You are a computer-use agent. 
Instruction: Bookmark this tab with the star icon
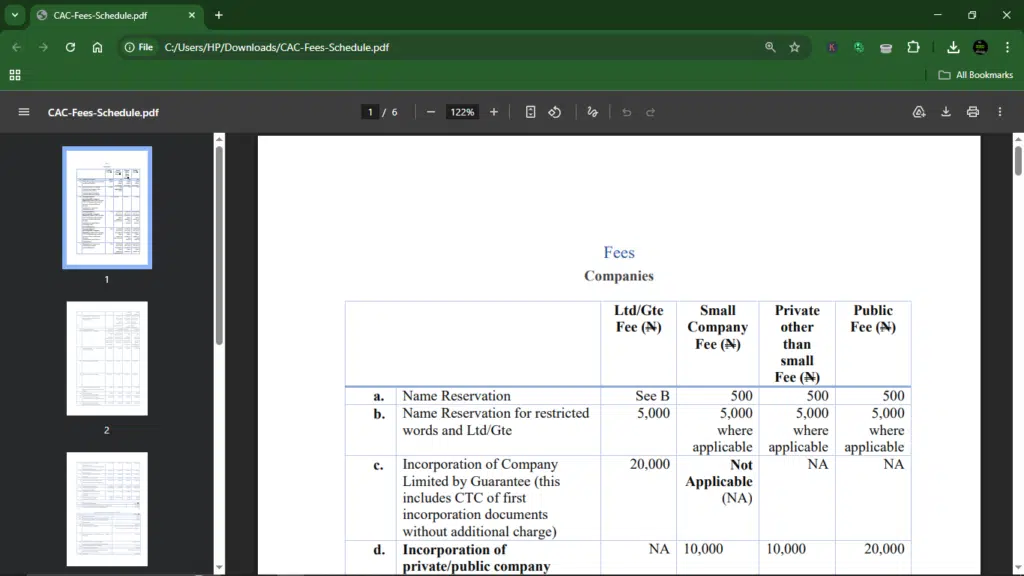point(795,47)
